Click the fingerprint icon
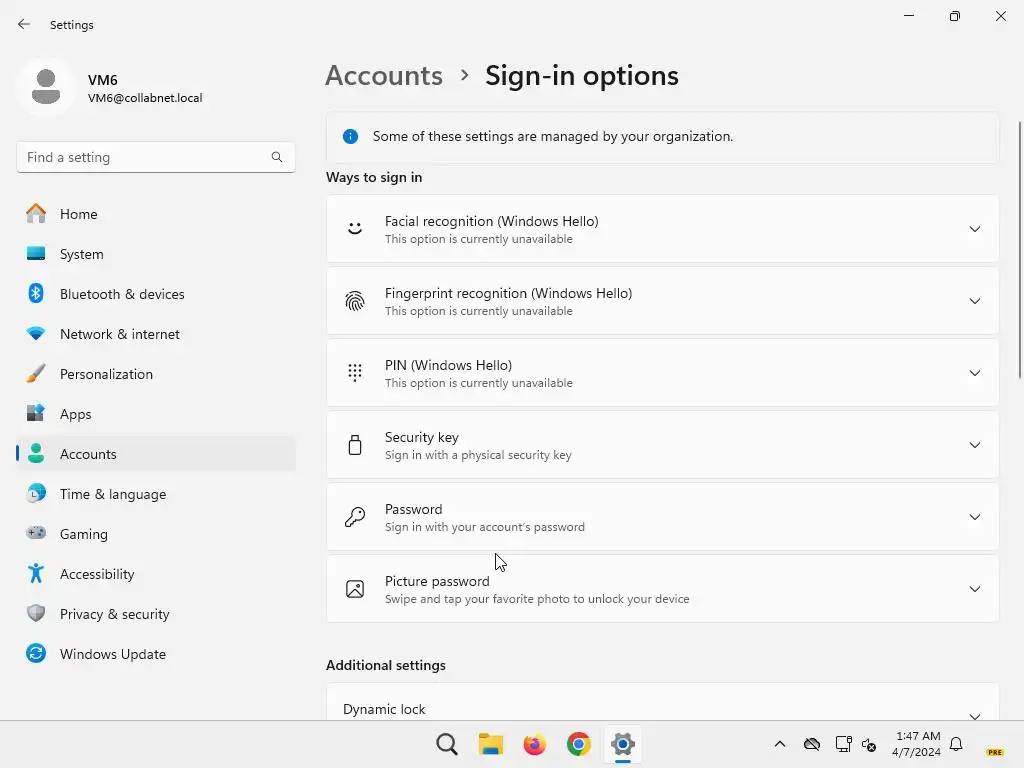1024x768 pixels. [x=355, y=301]
